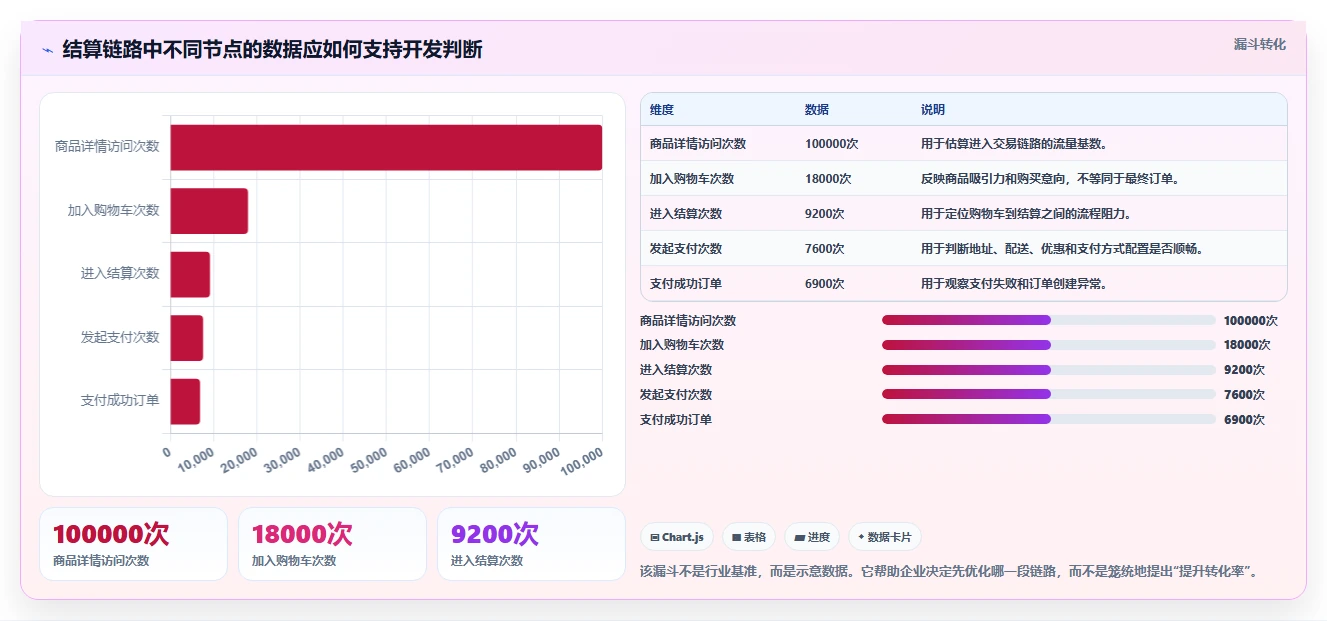Screen dimensions: 1327x621
Task: Click the 说明 table column header
Action: tap(933, 110)
